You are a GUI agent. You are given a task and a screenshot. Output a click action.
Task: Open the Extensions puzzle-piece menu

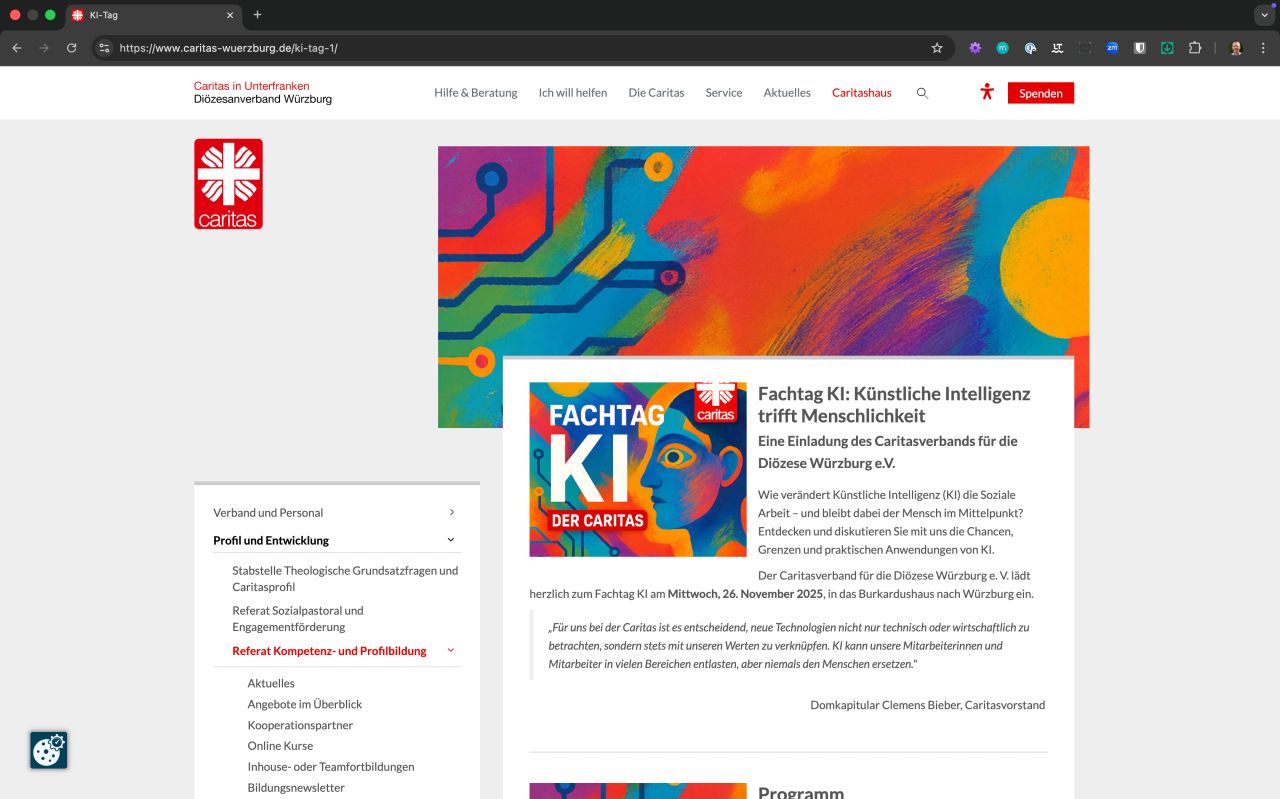(x=1194, y=48)
